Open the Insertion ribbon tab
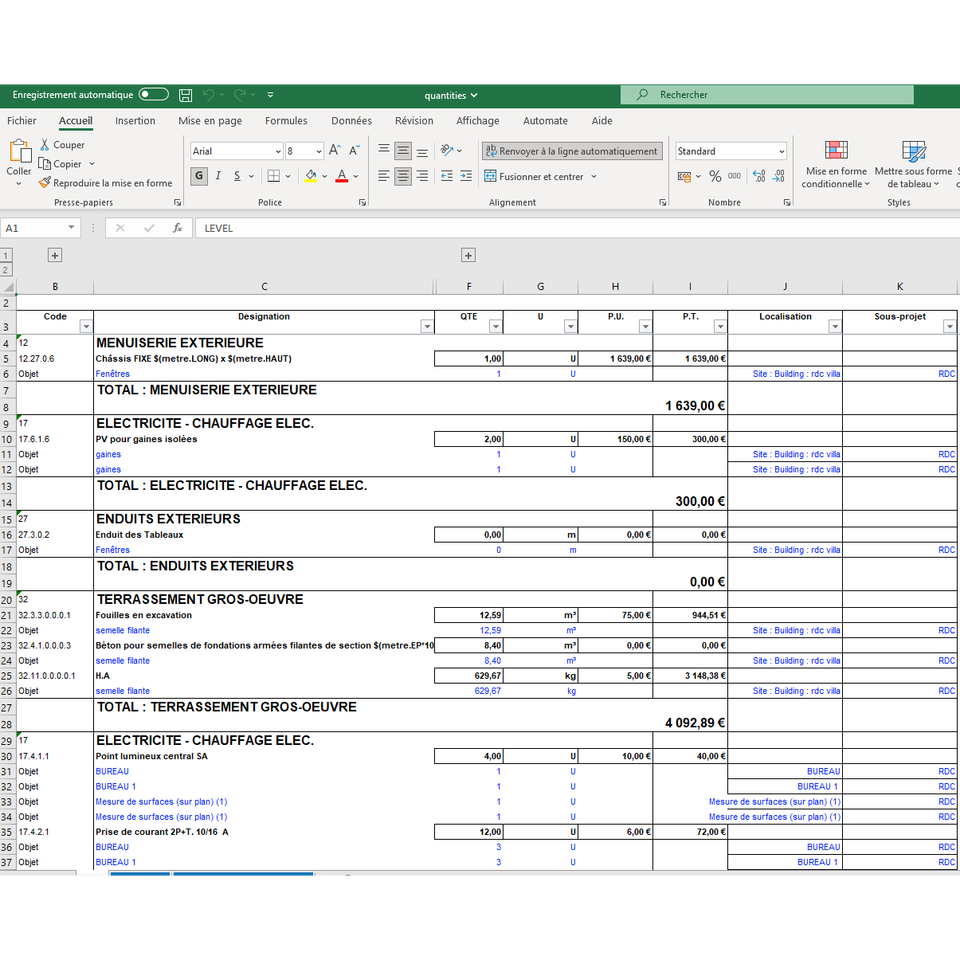The width and height of the screenshot is (960, 960). (x=135, y=121)
